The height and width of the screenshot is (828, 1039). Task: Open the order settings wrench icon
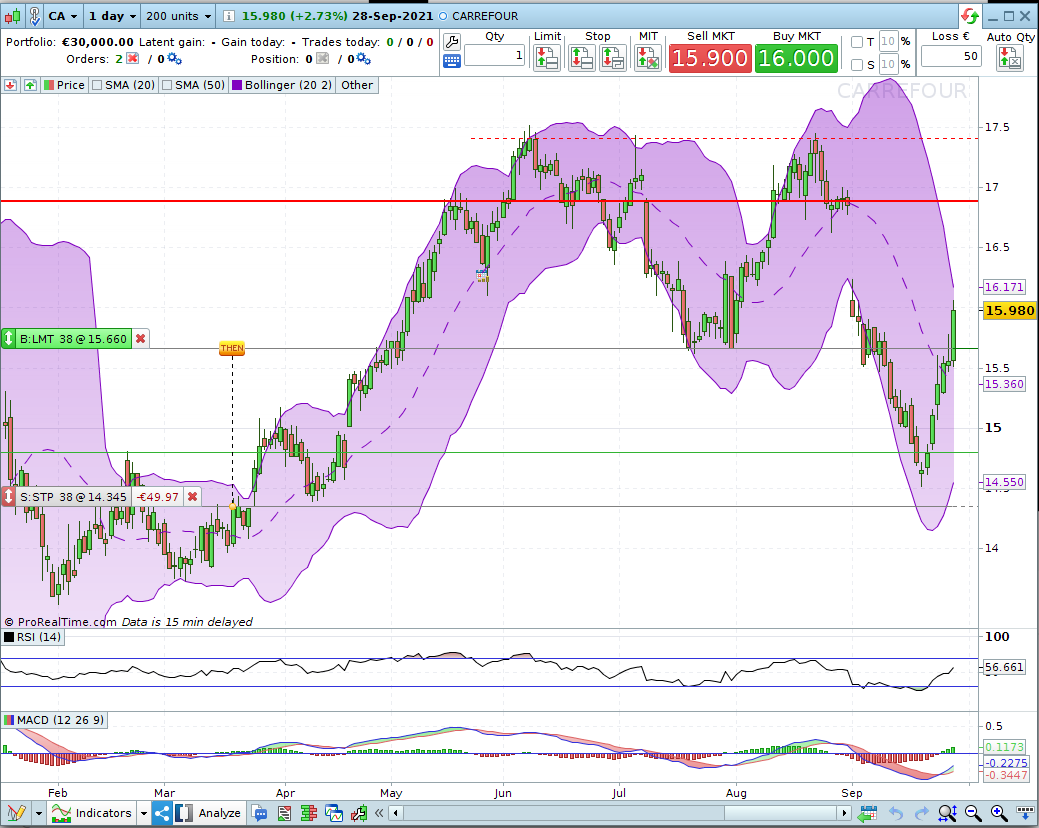[x=452, y=42]
